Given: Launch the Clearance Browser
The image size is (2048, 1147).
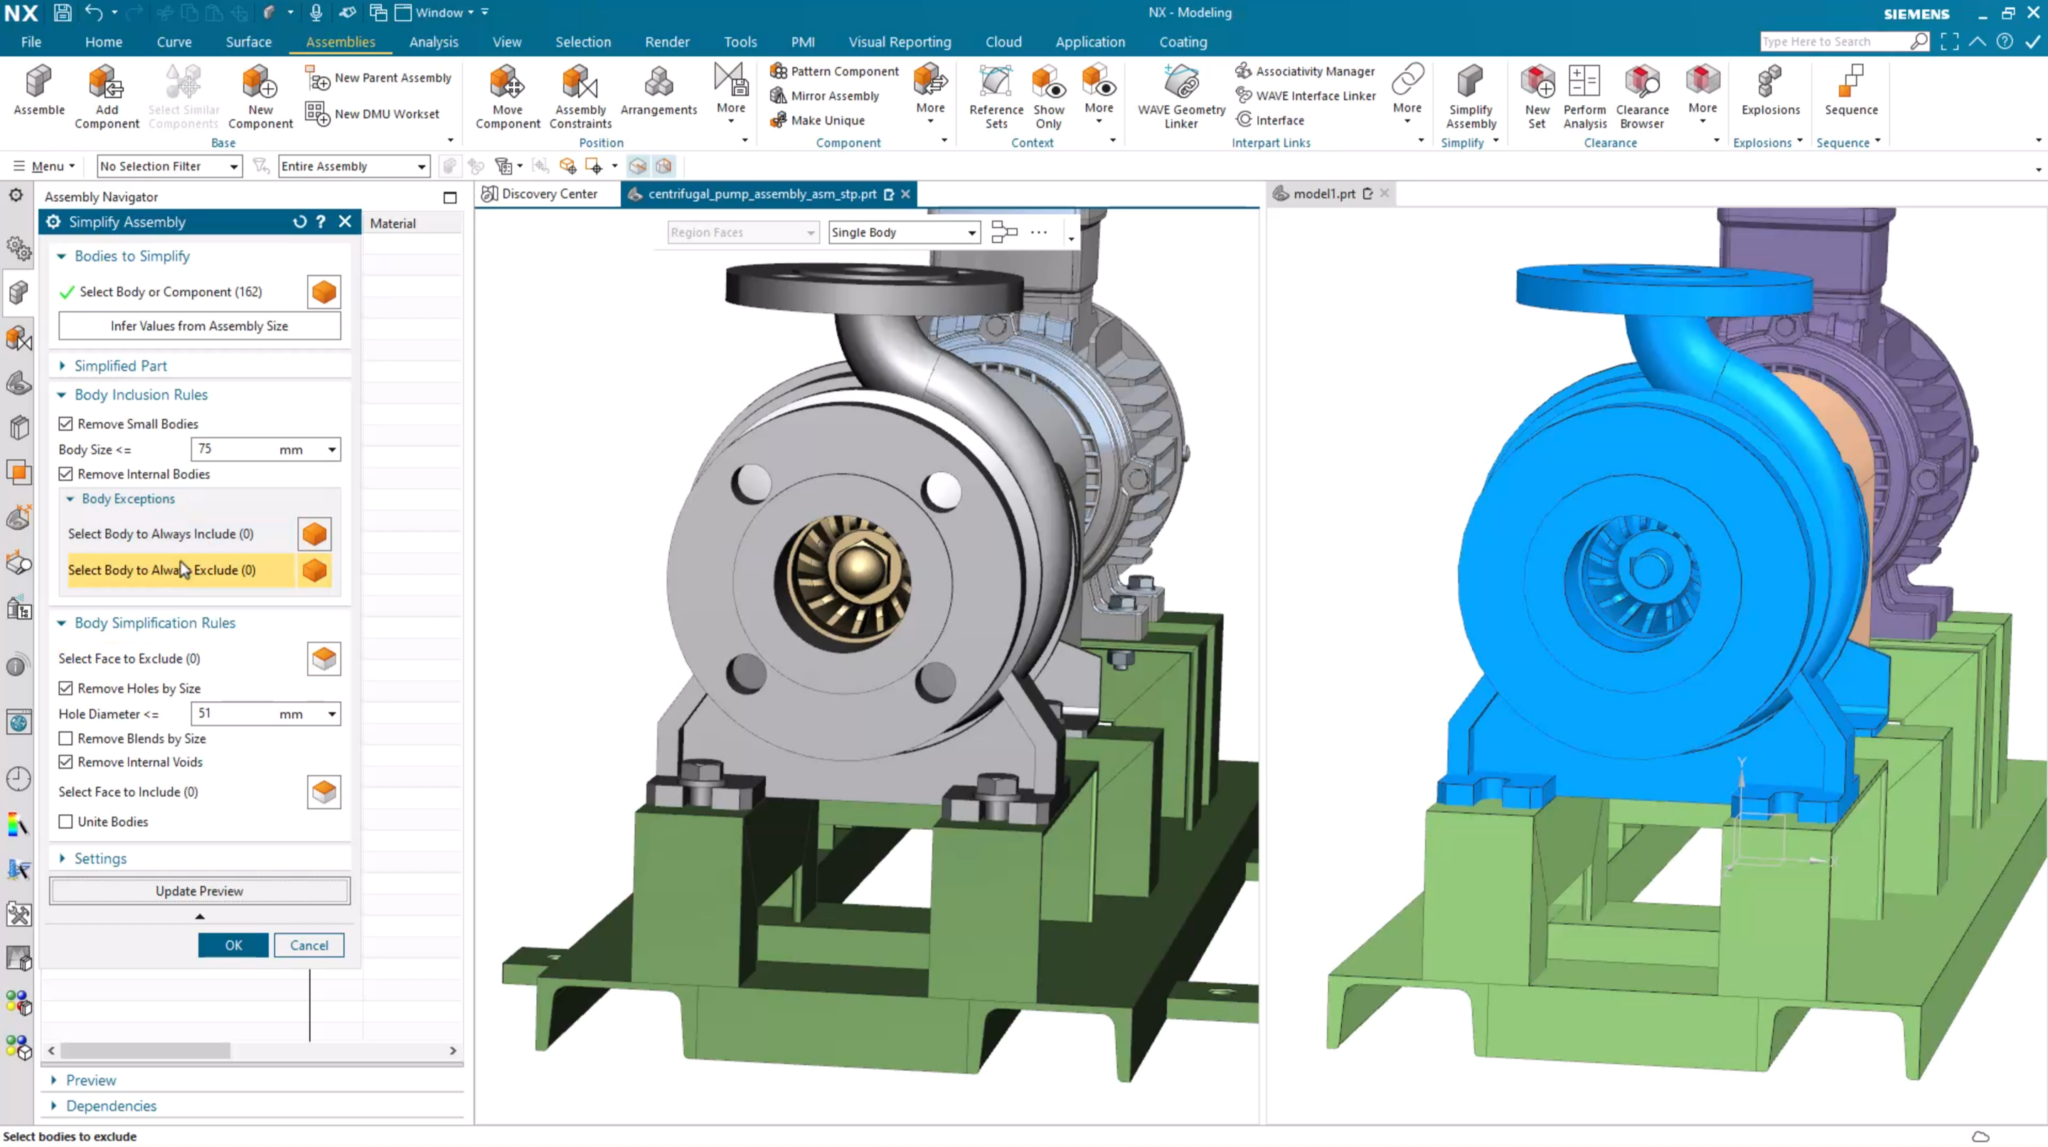Looking at the screenshot, I should (1641, 95).
